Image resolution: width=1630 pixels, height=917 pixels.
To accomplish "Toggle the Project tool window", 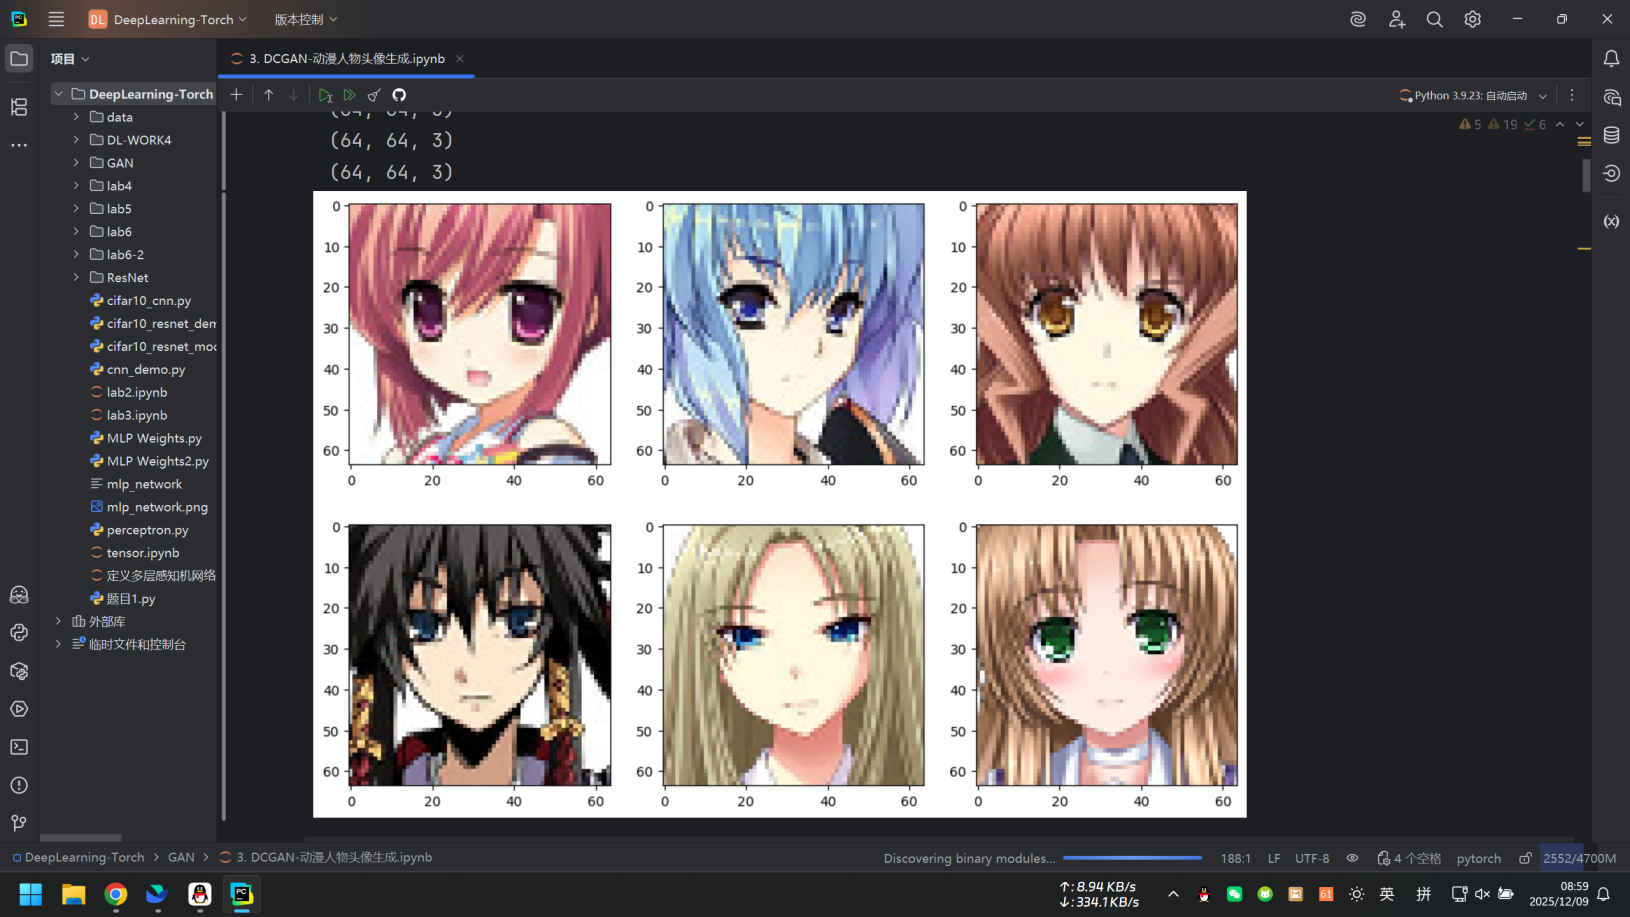I will coord(19,59).
